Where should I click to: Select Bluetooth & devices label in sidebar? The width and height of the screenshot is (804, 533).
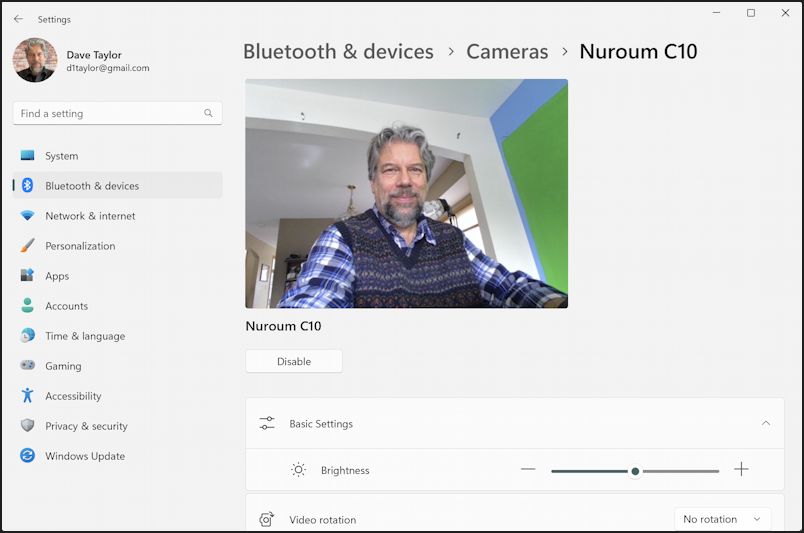[92, 186]
